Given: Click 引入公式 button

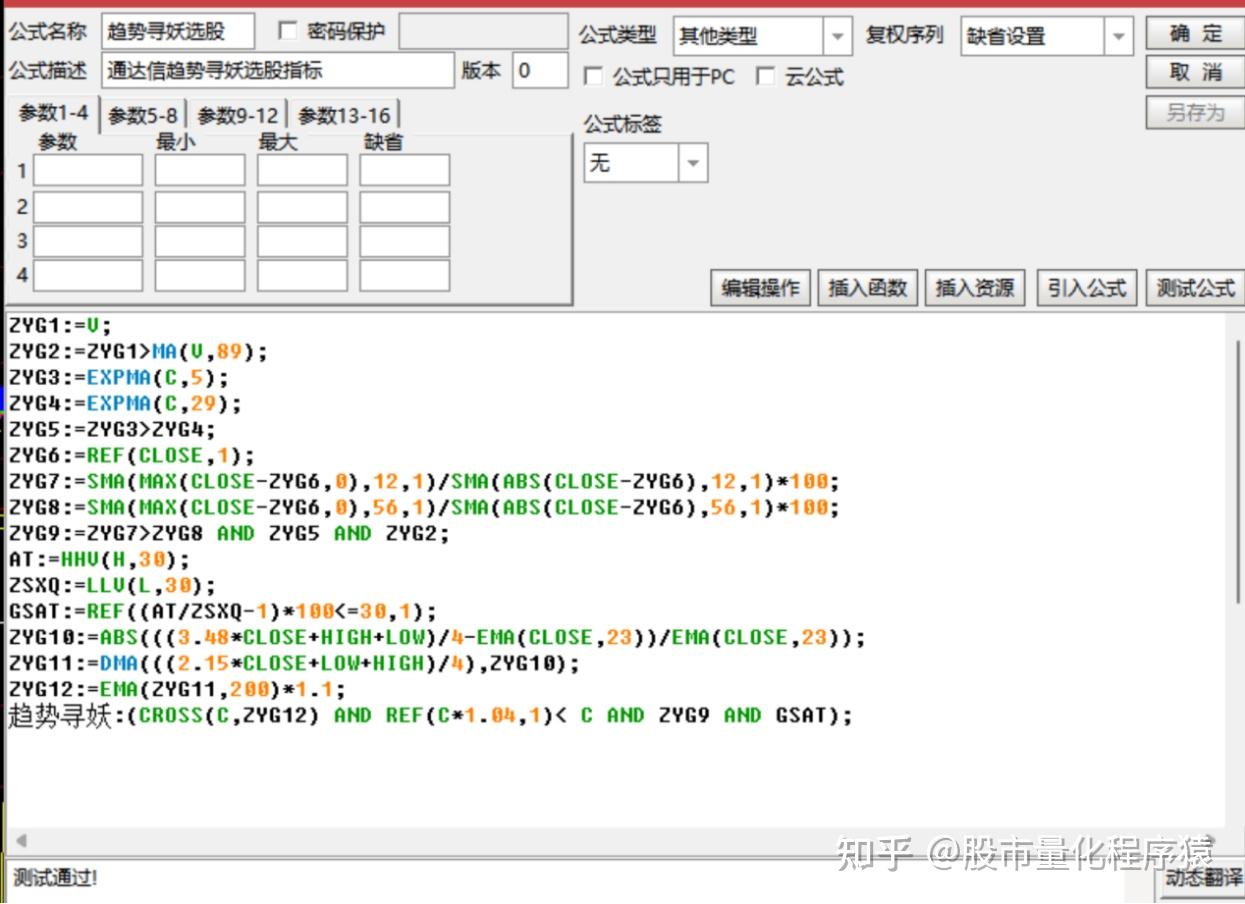Looking at the screenshot, I should 1087,288.
